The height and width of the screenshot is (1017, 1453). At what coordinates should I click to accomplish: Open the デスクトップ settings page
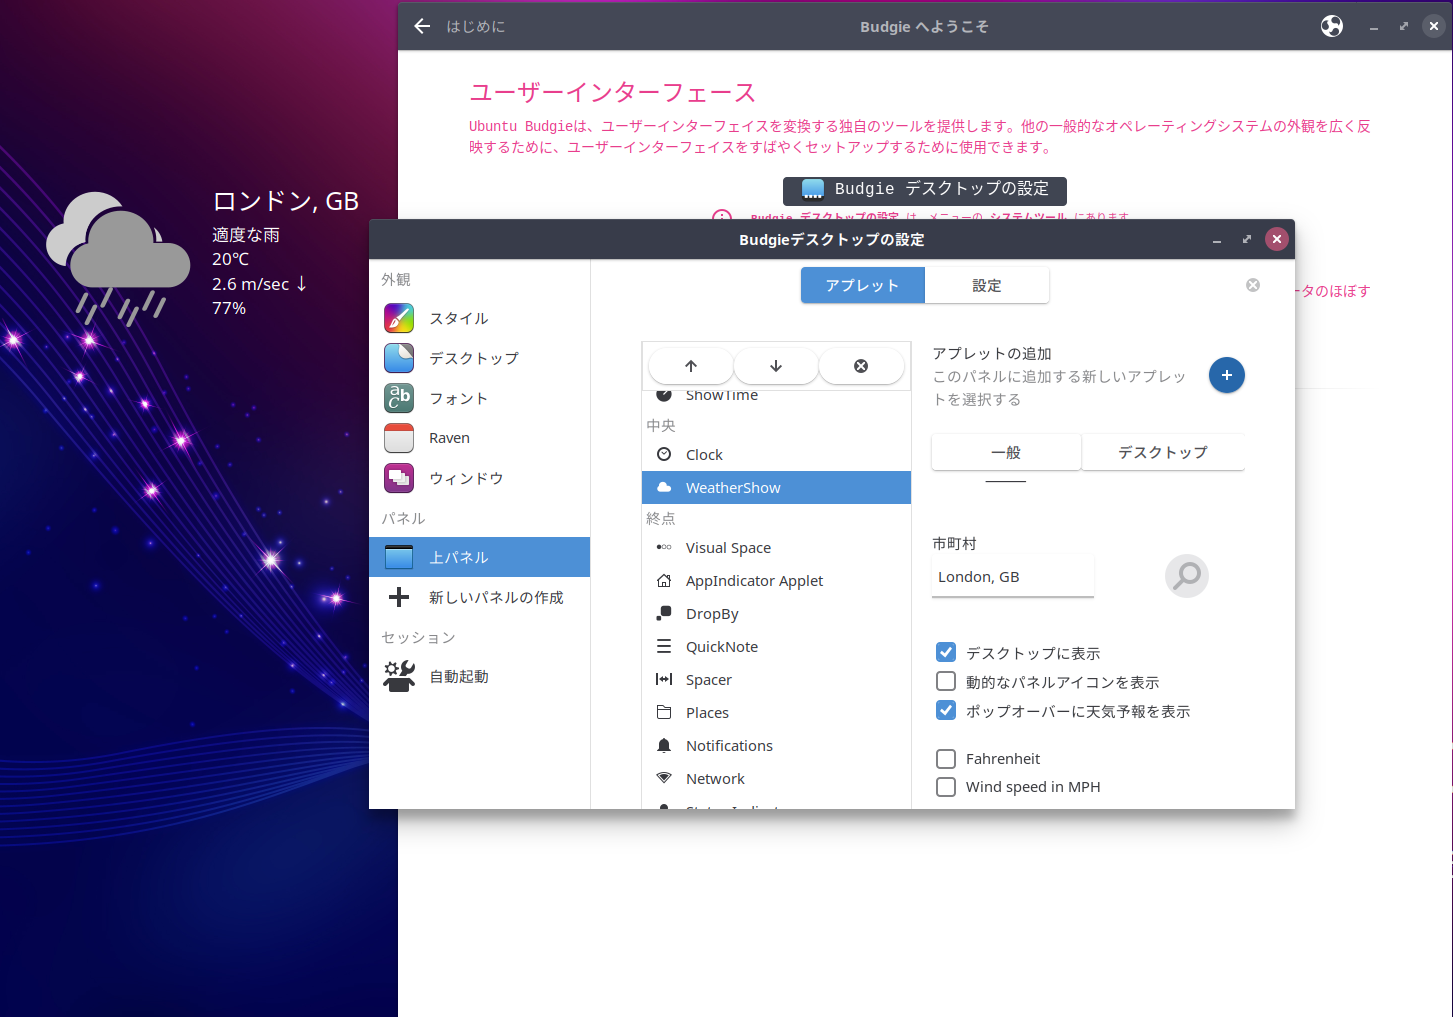click(479, 358)
